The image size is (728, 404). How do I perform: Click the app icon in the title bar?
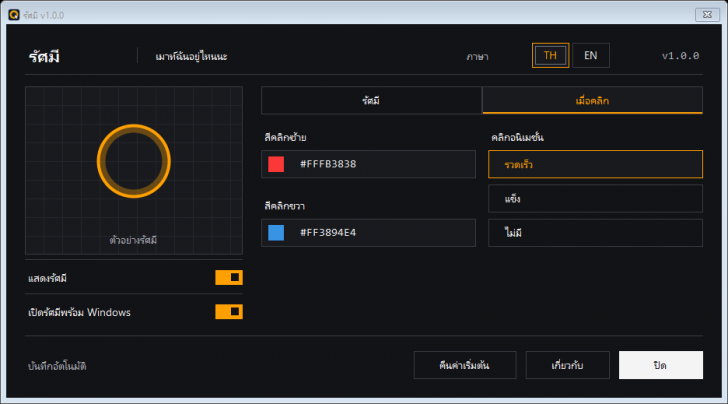click(14, 15)
